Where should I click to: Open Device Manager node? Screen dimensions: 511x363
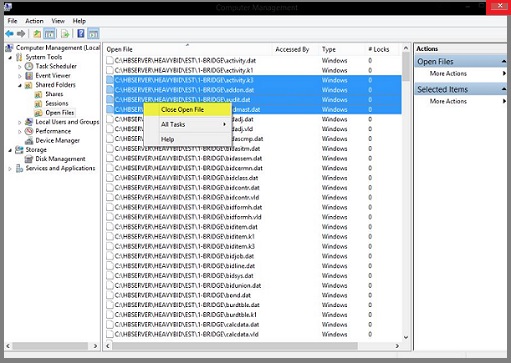(x=57, y=141)
